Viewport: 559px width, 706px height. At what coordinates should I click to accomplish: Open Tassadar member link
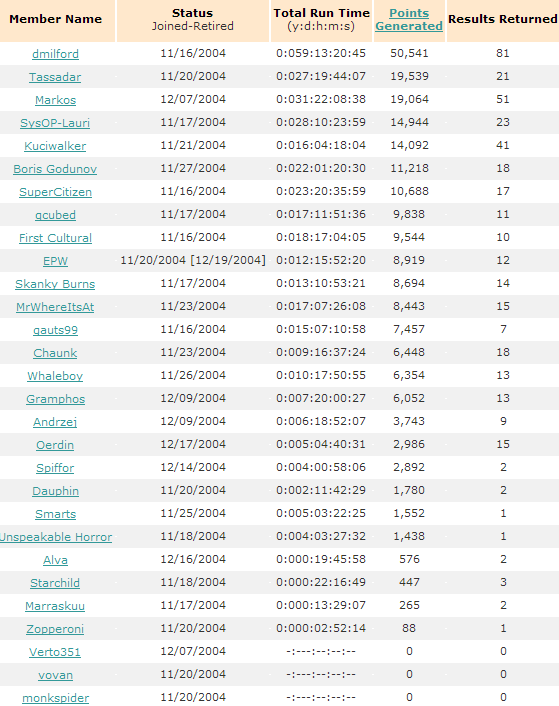coord(55,77)
